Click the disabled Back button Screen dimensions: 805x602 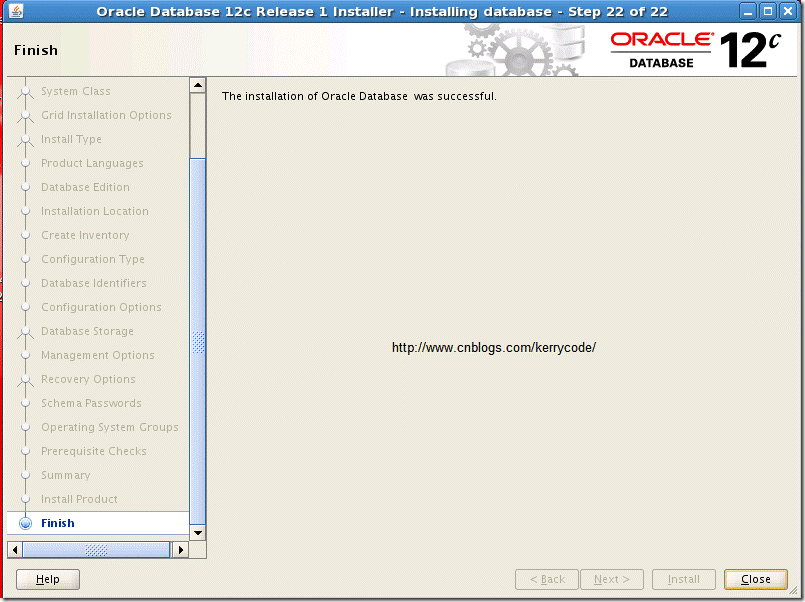pyautogui.click(x=547, y=579)
